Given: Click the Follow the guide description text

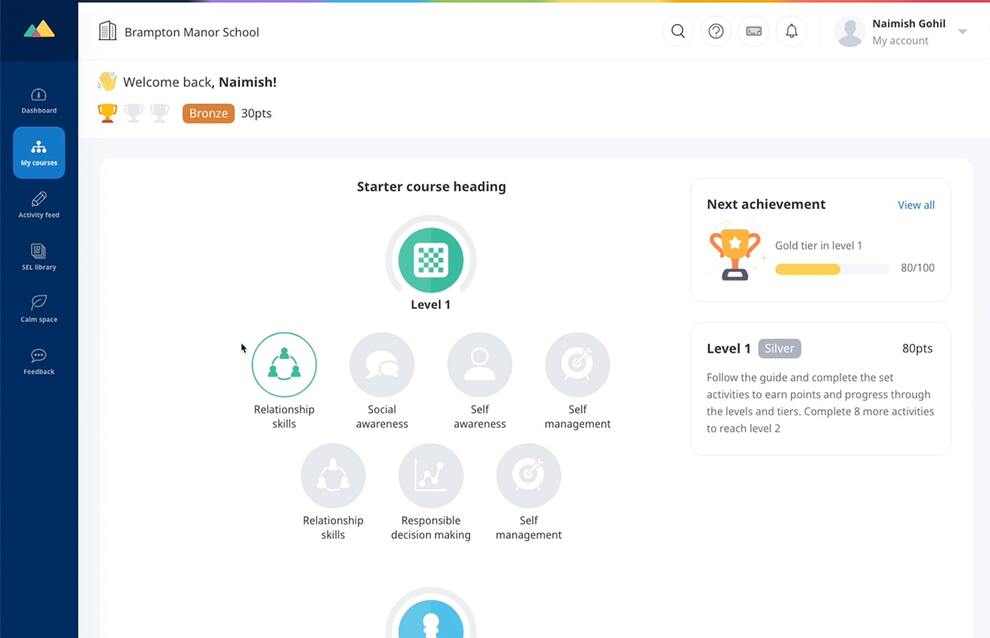Looking at the screenshot, I should click(x=820, y=403).
